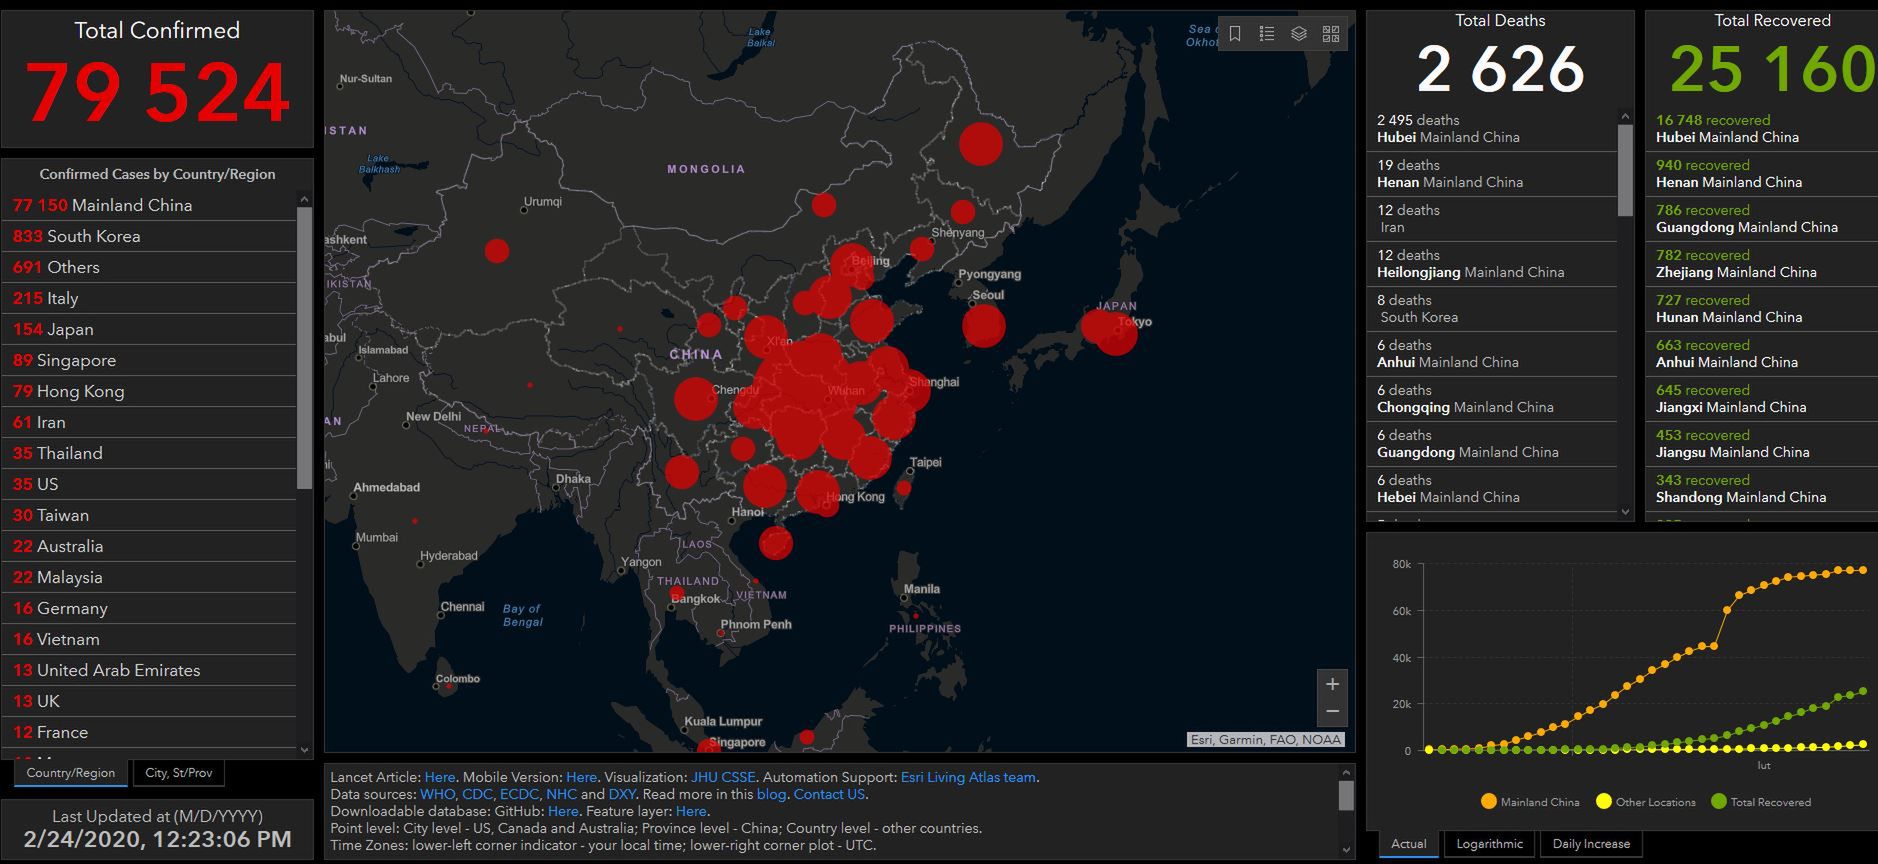Open the Feature layer 'Here' link
This screenshot has width=1878, height=864.
pyautogui.click(x=691, y=811)
